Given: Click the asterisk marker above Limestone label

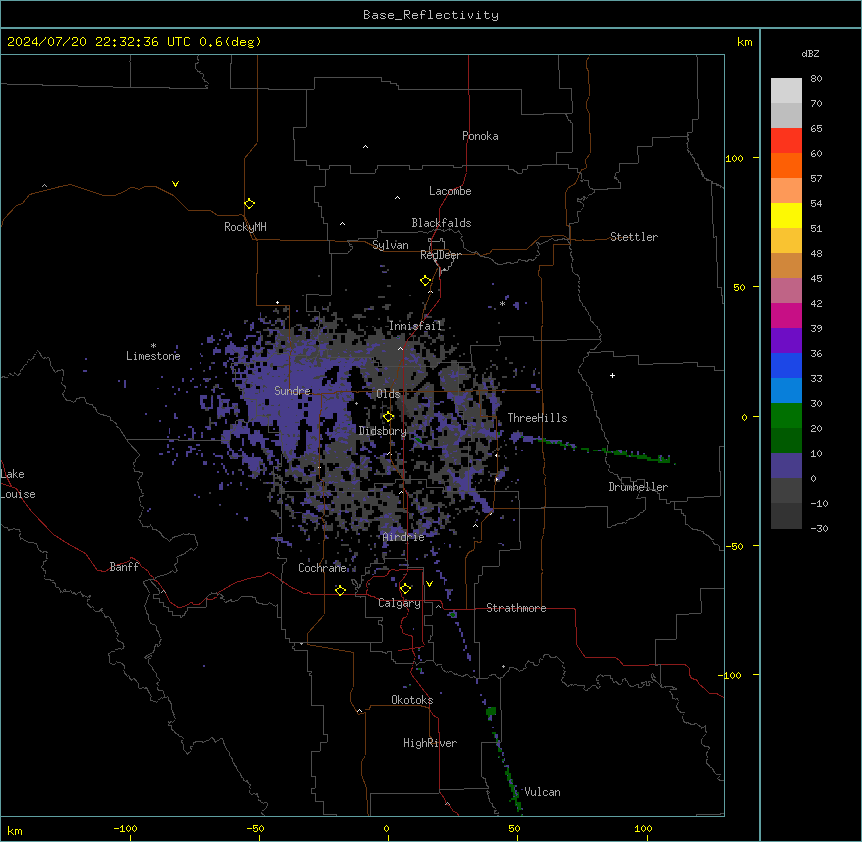Looking at the screenshot, I should [x=153, y=346].
